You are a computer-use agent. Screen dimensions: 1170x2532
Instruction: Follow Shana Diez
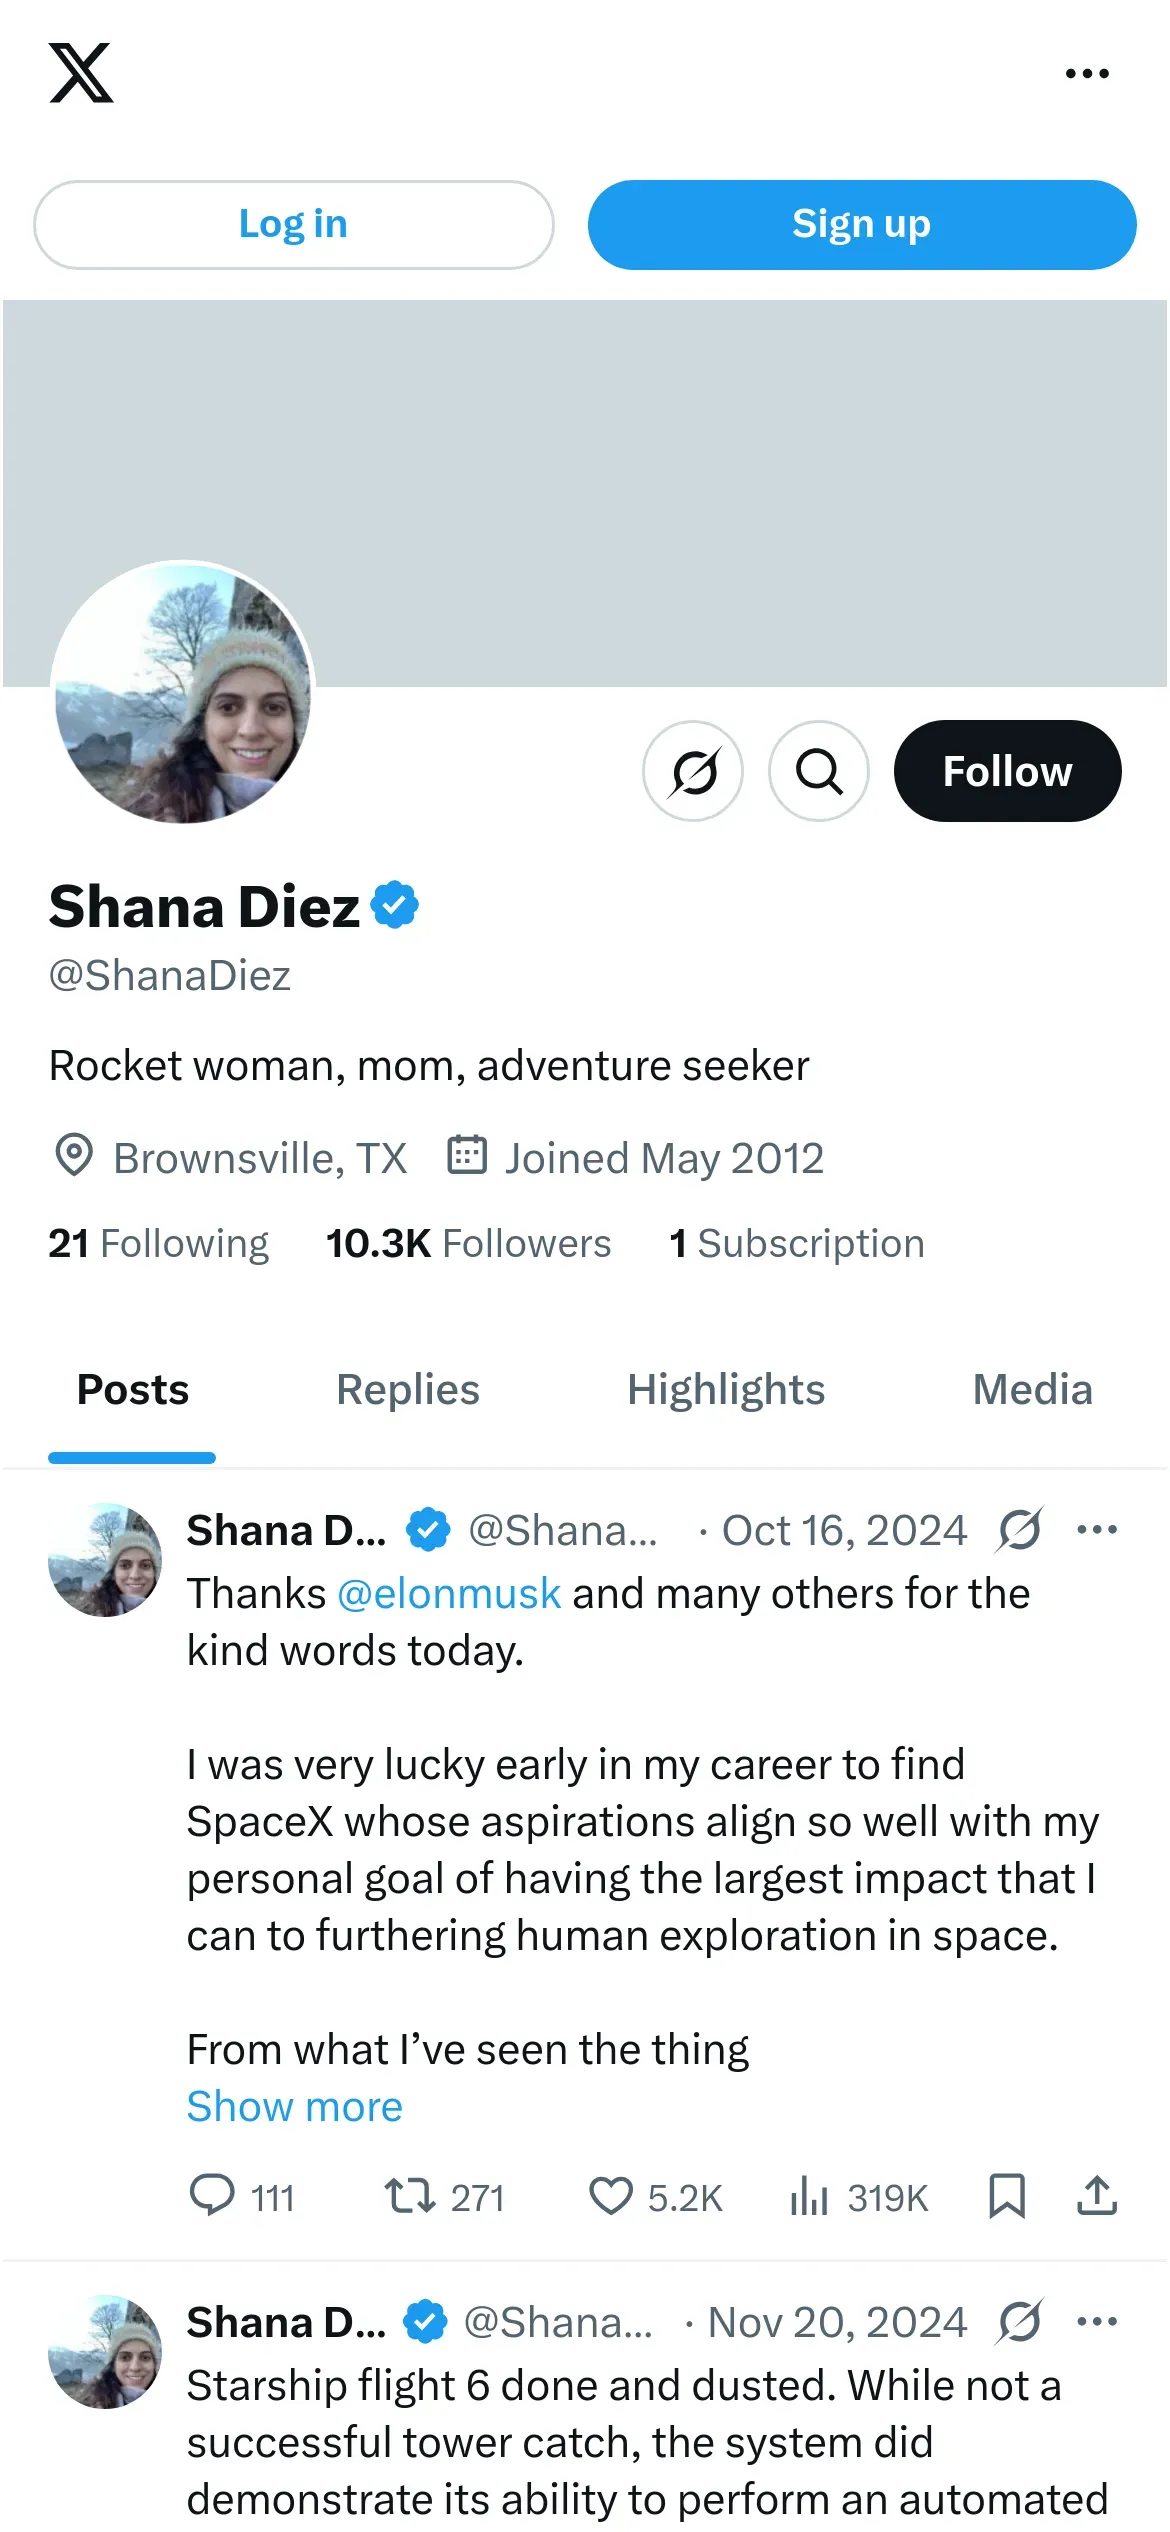coord(1007,771)
